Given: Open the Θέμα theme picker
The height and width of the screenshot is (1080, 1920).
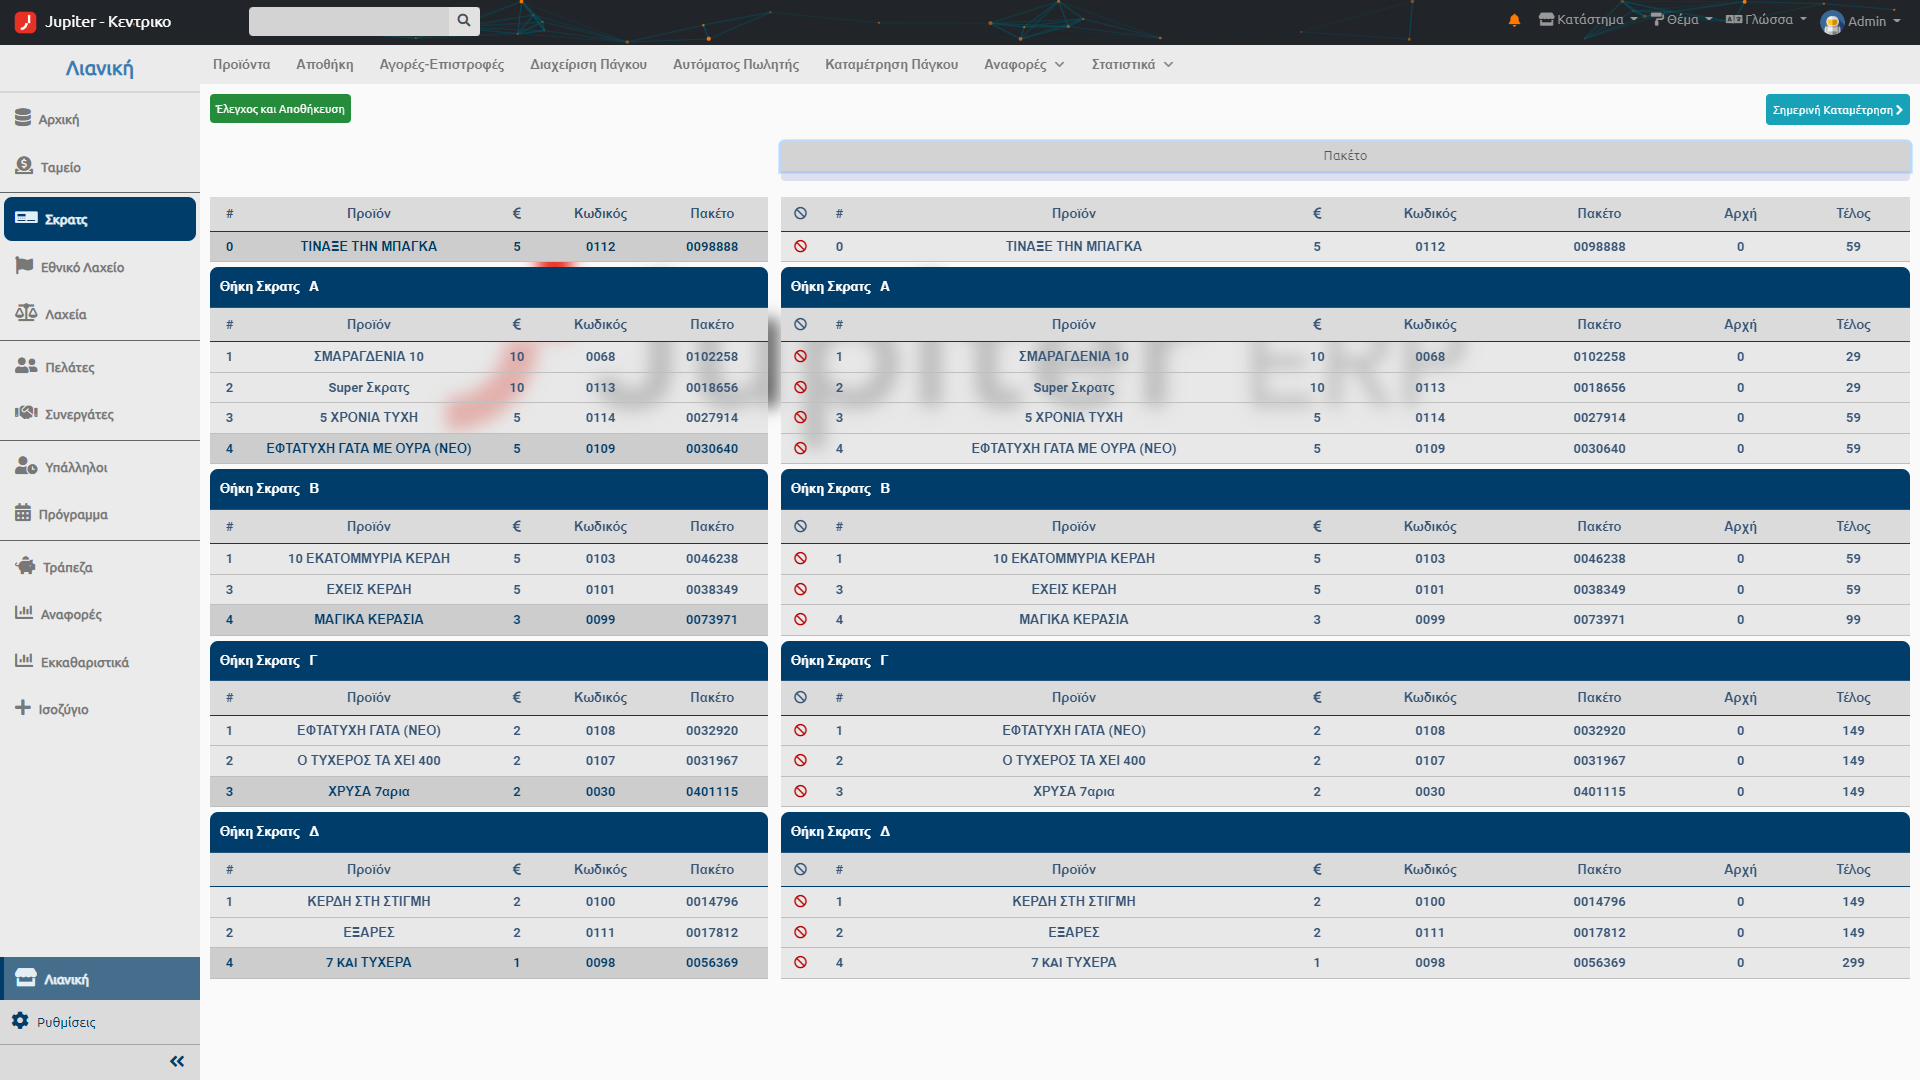Looking at the screenshot, I should click(1682, 20).
